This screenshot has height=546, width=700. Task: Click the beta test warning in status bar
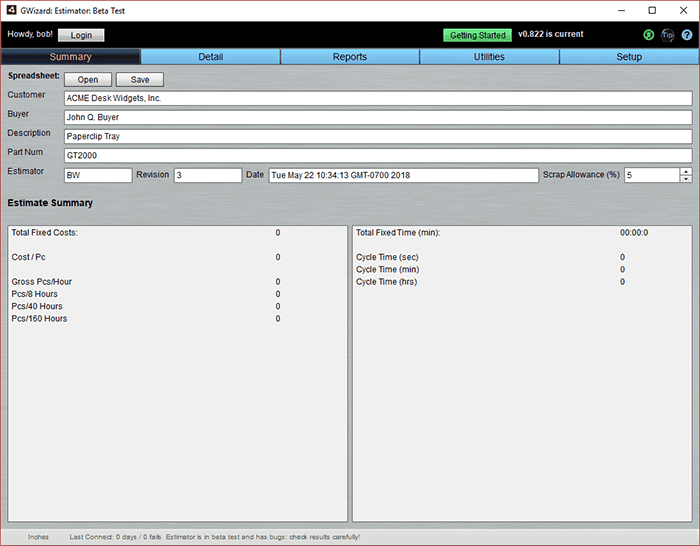click(x=263, y=537)
